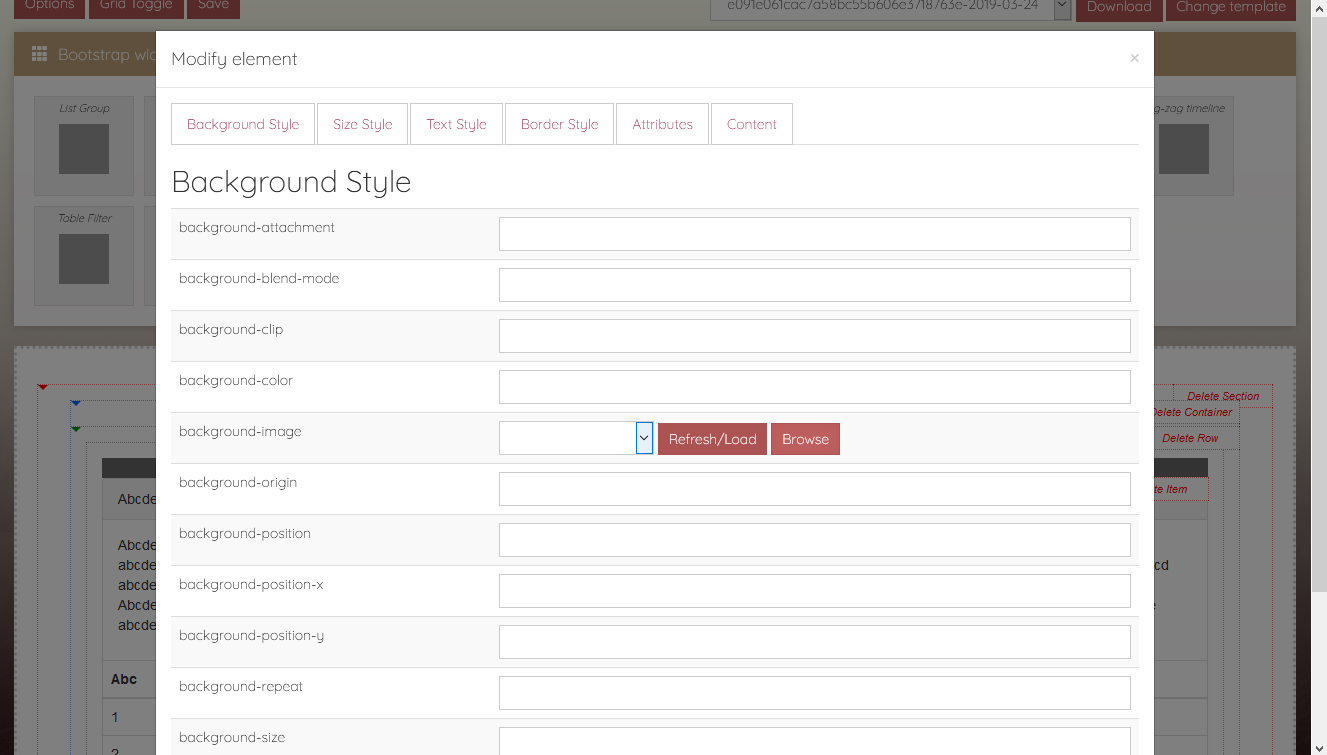Expand the background-image dropdown

point(644,438)
